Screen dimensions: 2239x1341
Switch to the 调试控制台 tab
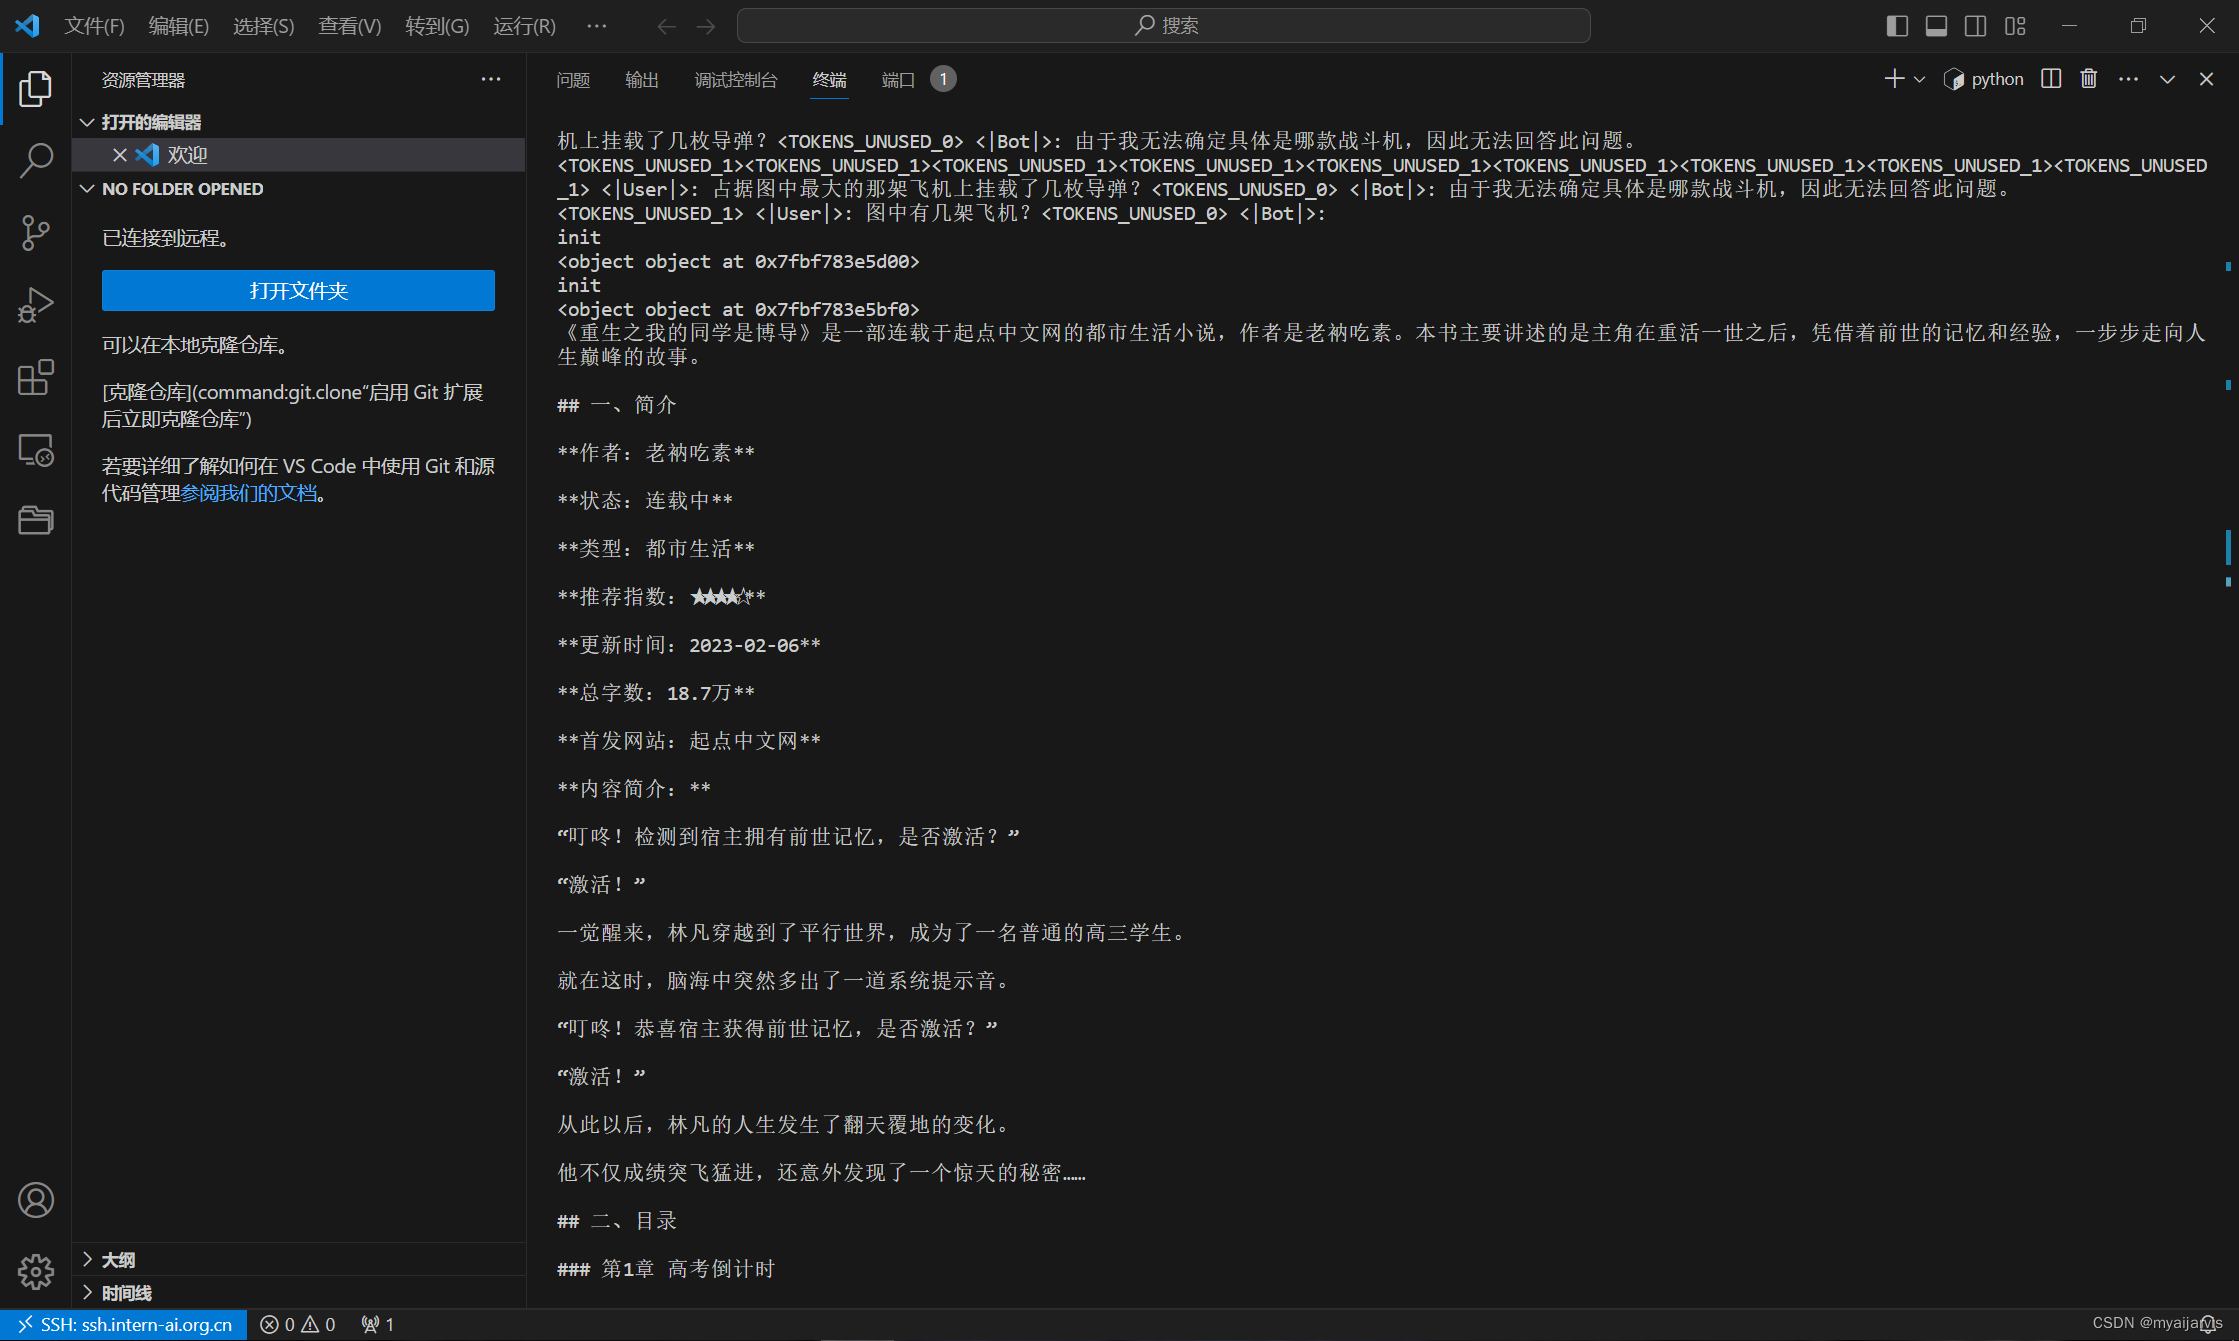736,80
